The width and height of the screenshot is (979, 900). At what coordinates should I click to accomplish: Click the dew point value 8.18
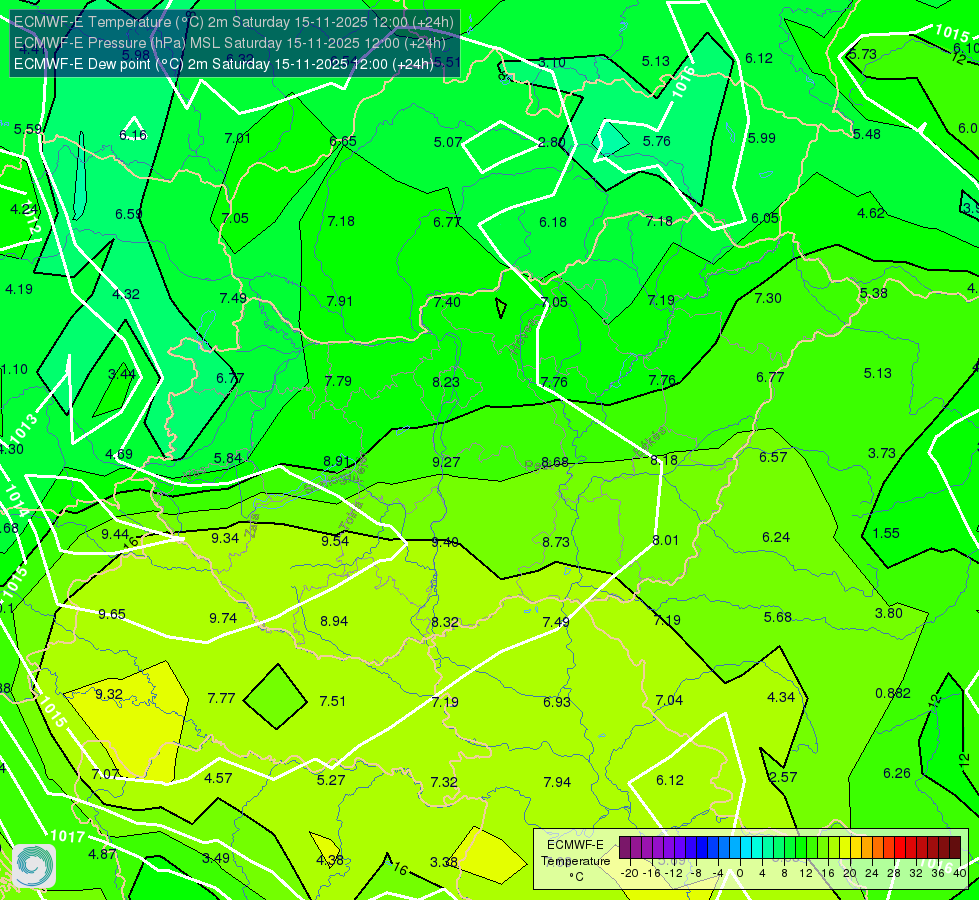[664, 460]
